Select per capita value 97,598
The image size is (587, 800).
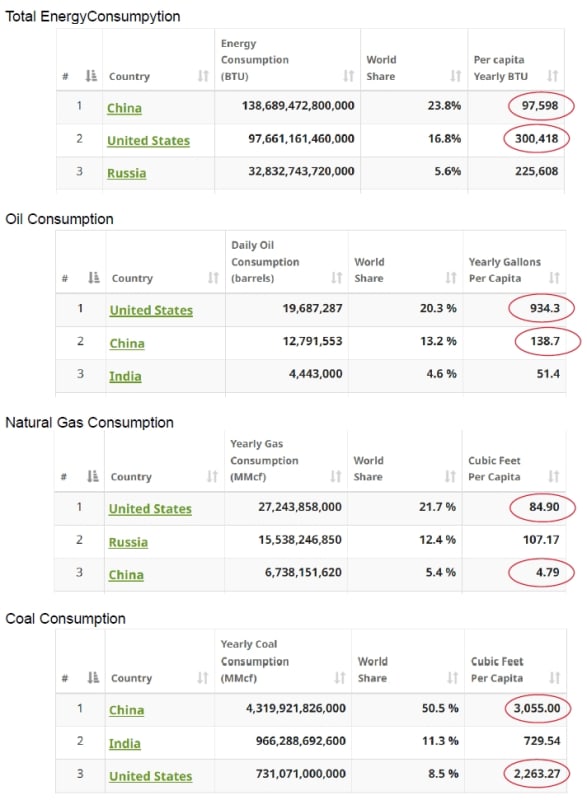540,106
